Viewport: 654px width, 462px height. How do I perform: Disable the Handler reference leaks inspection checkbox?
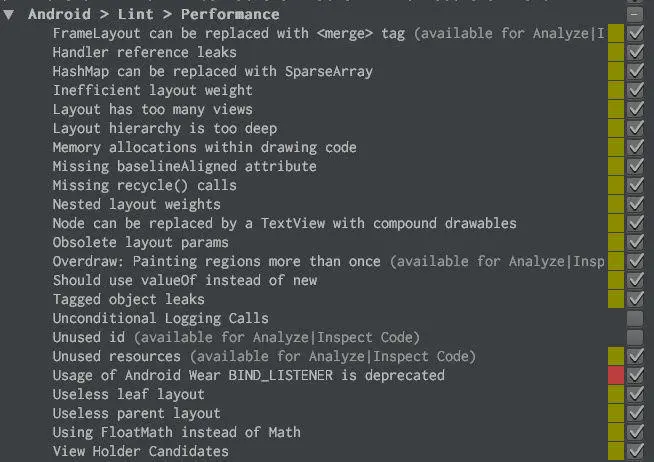[634, 53]
